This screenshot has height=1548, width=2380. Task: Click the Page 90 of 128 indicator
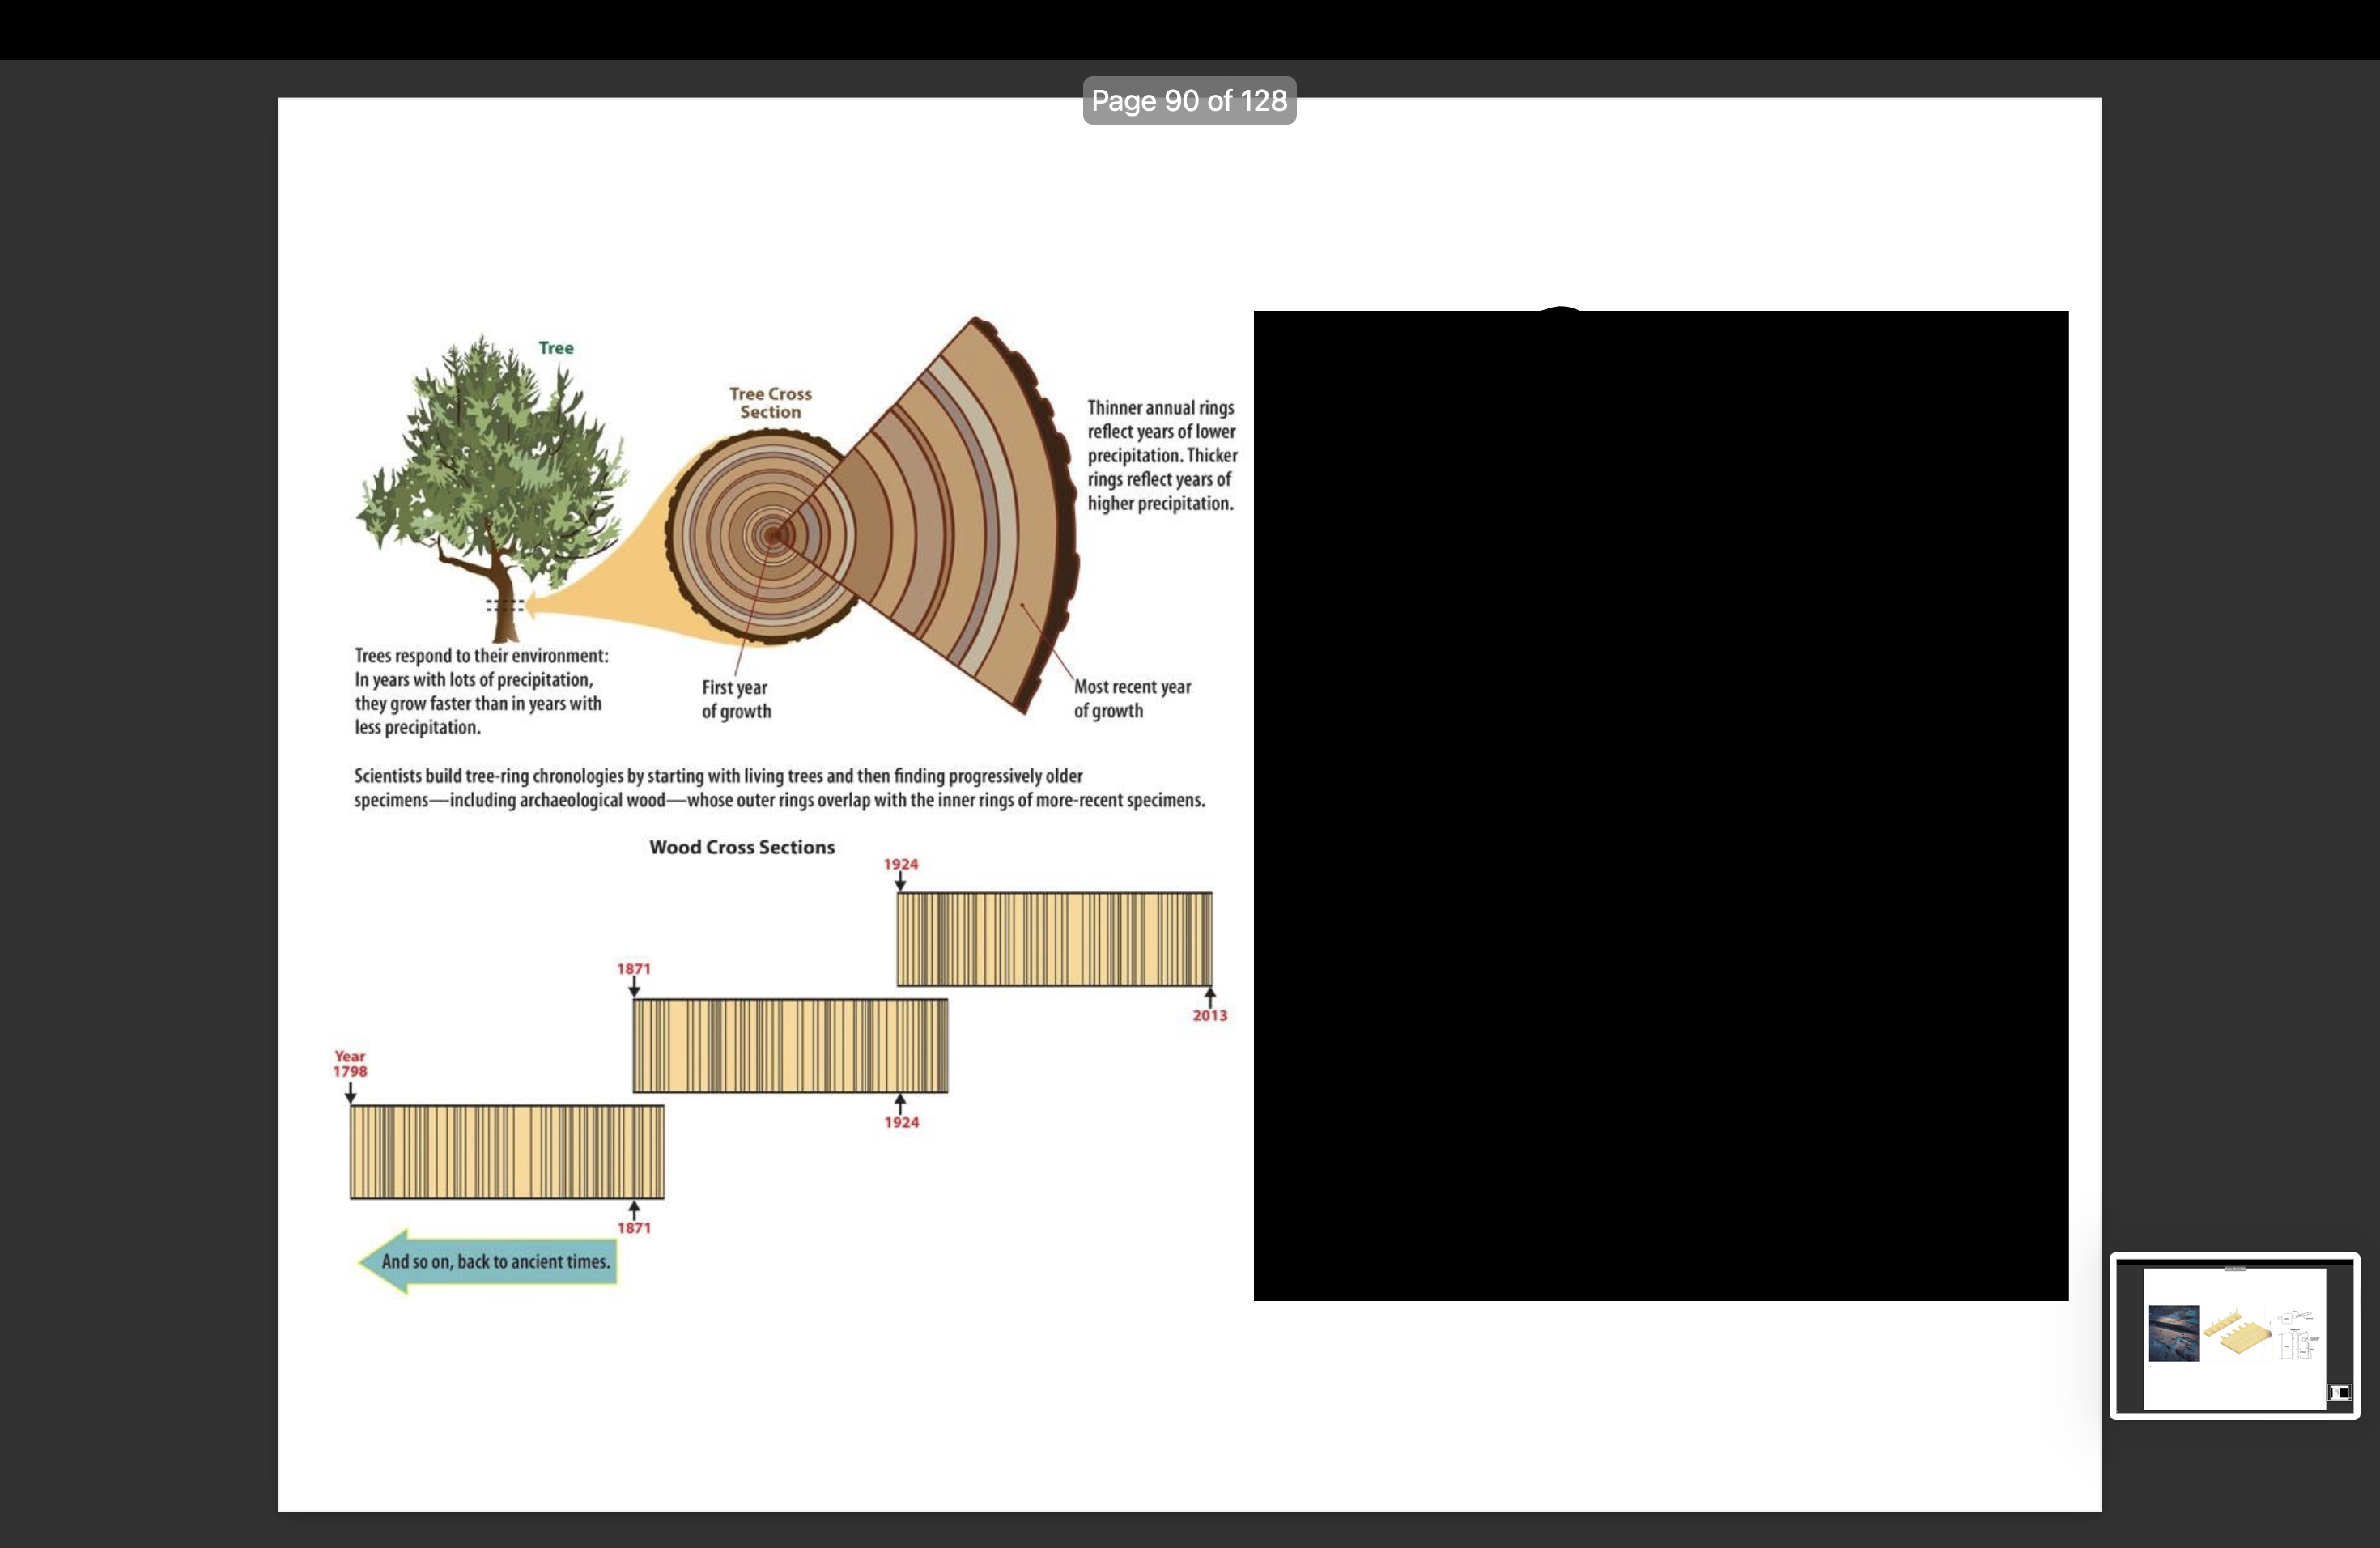1188,101
